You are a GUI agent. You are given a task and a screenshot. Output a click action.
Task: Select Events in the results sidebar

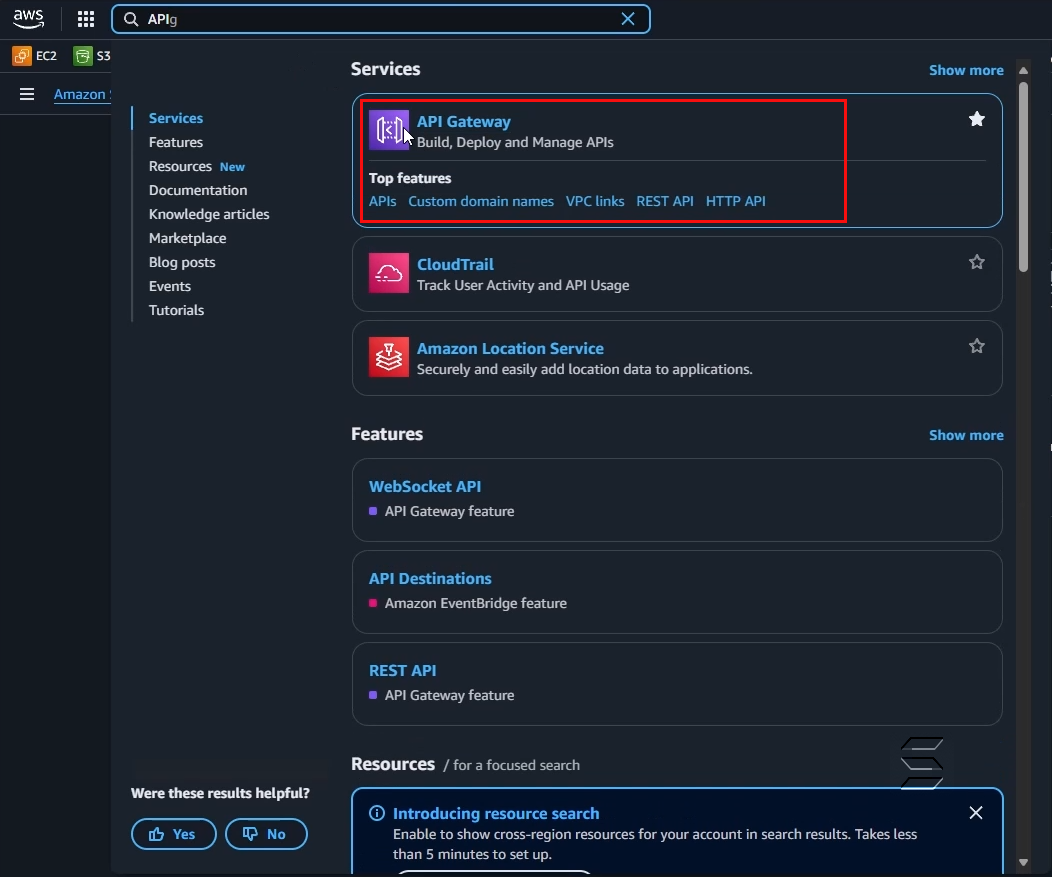[x=170, y=287]
